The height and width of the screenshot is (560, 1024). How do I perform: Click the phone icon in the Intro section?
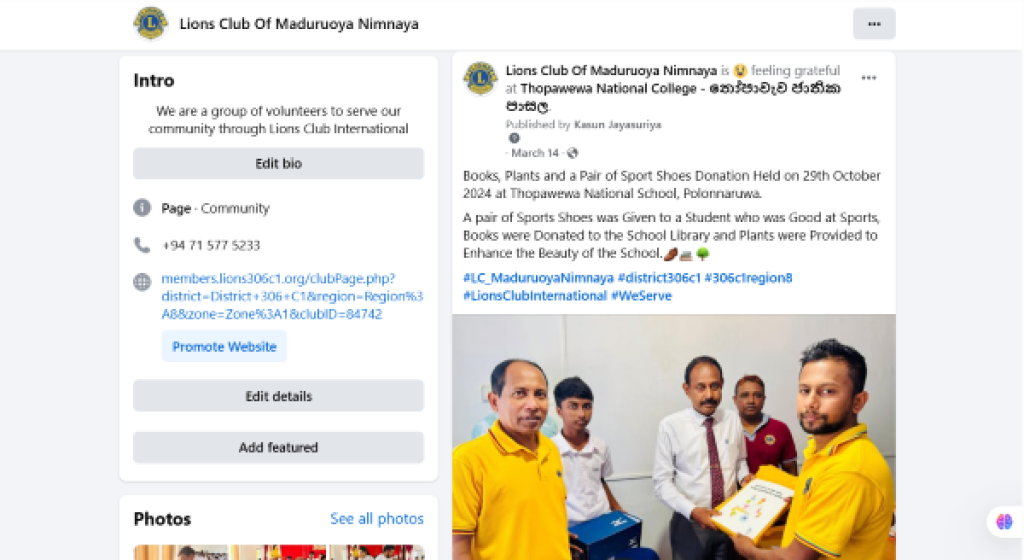(142, 245)
